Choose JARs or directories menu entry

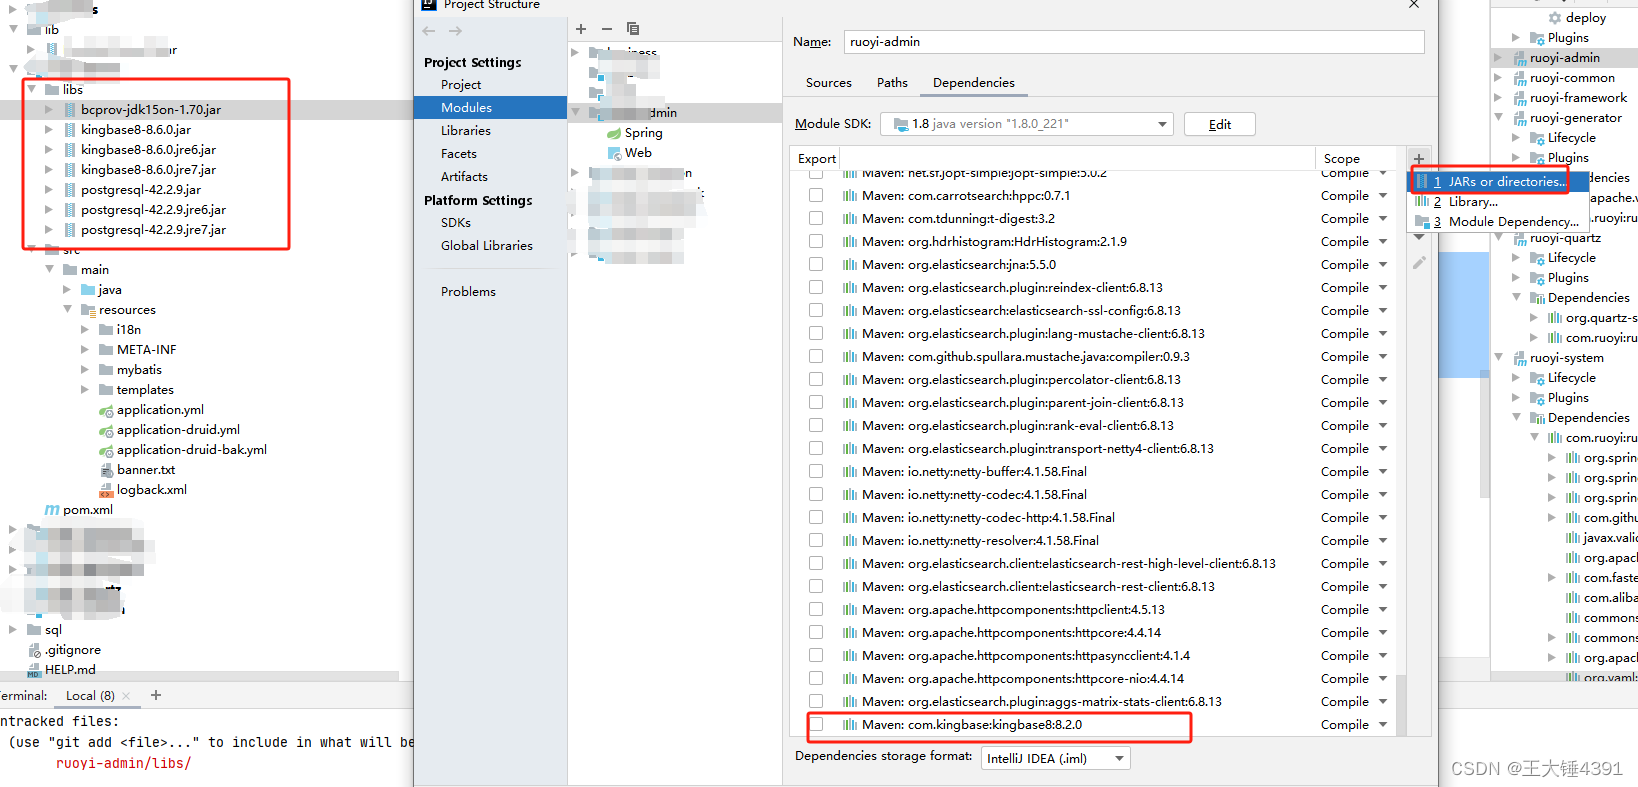click(x=1499, y=182)
